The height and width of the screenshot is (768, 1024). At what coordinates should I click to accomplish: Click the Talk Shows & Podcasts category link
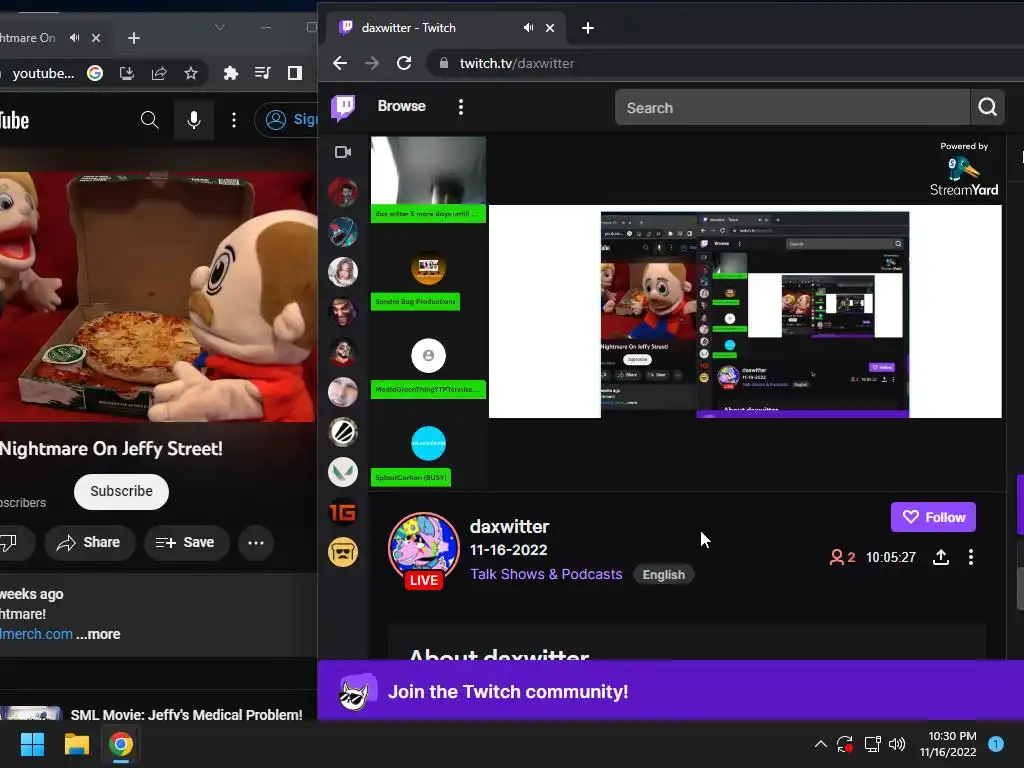546,574
